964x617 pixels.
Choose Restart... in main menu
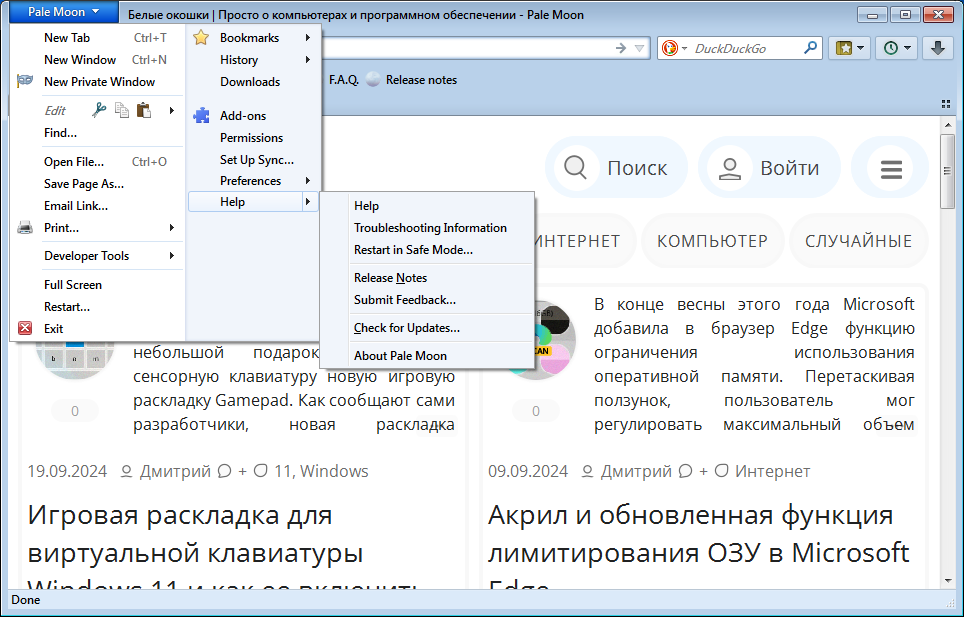[98, 307]
